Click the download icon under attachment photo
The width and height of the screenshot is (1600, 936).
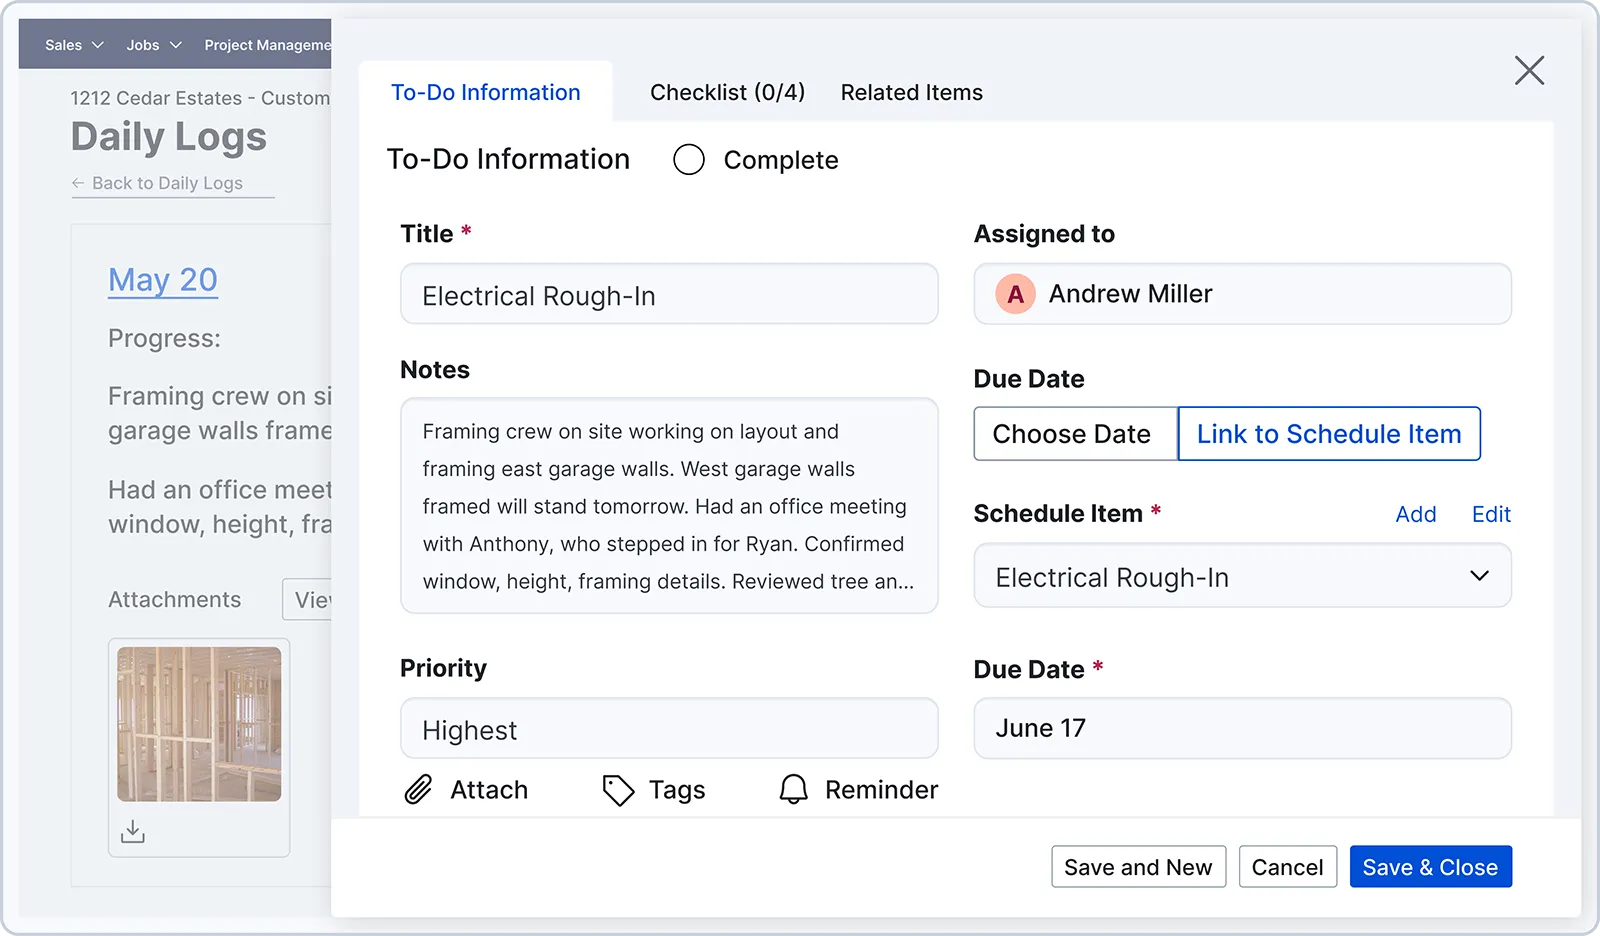pyautogui.click(x=133, y=832)
